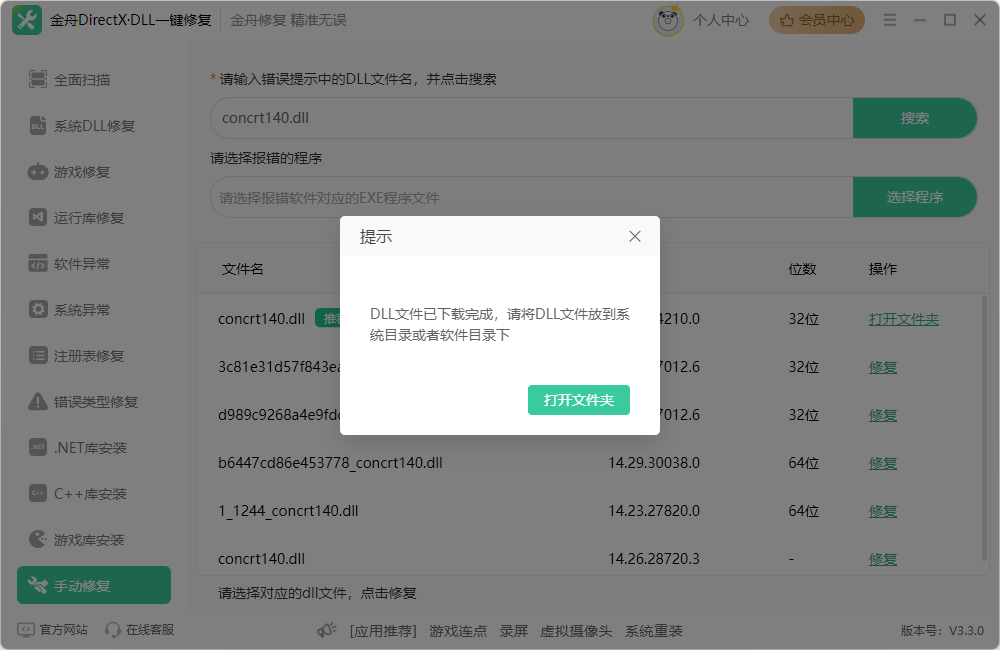
Task: Open the 会员中心 membership button
Action: pos(817,20)
